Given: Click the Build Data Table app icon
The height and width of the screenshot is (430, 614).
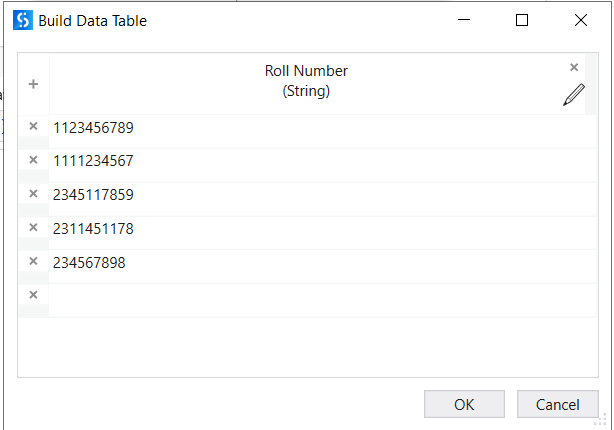Looking at the screenshot, I should pos(23,20).
